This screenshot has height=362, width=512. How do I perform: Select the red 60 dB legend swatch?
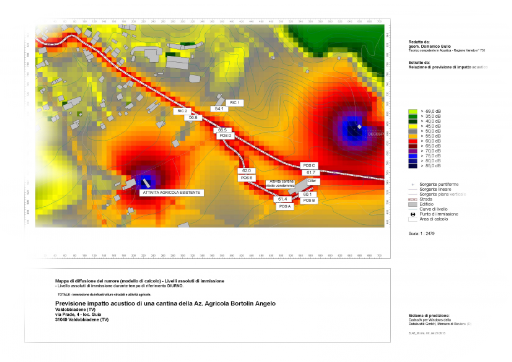[x=413, y=141]
